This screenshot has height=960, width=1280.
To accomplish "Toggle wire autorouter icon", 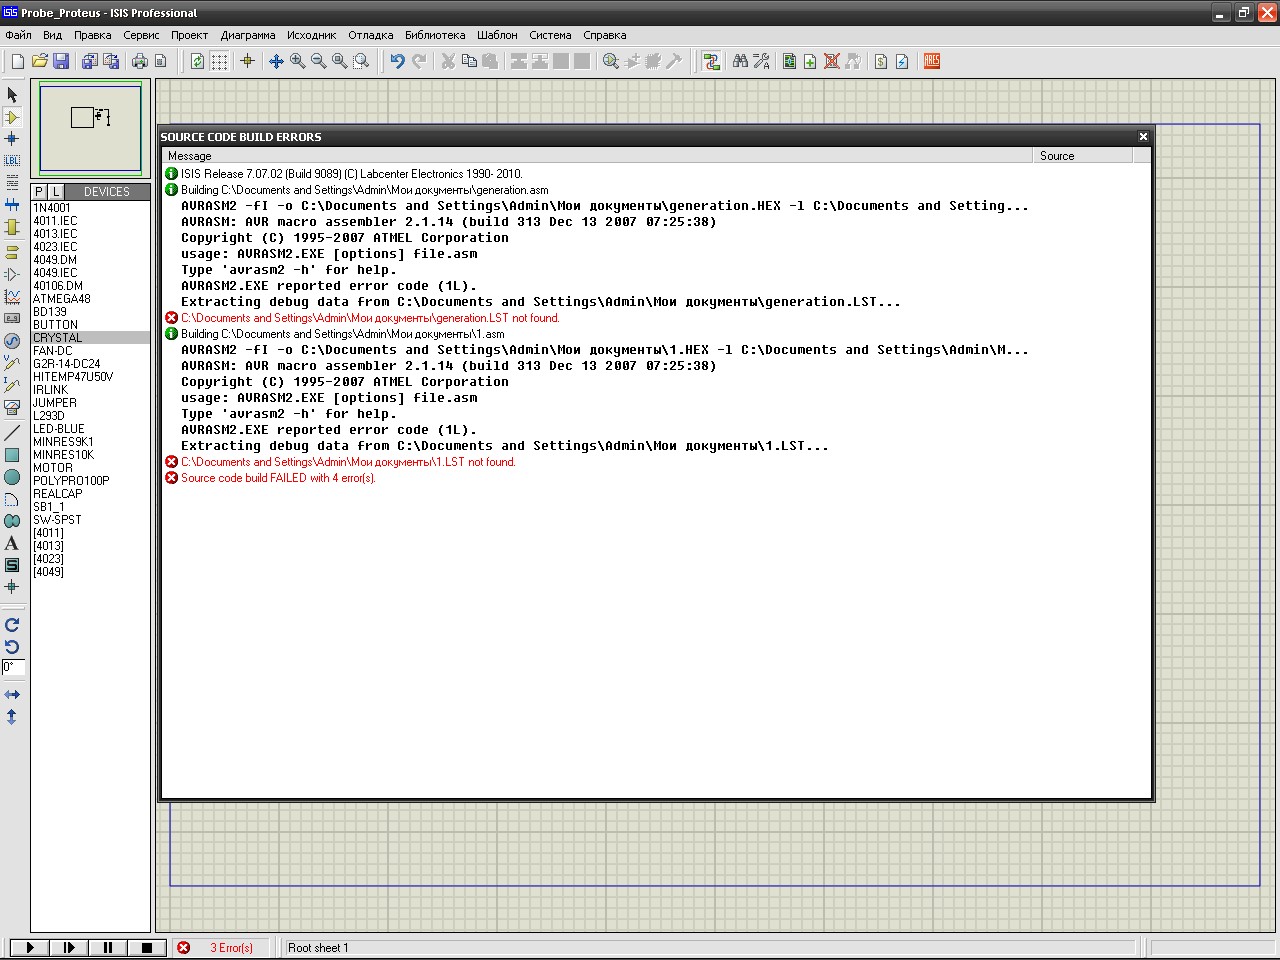I will [711, 62].
